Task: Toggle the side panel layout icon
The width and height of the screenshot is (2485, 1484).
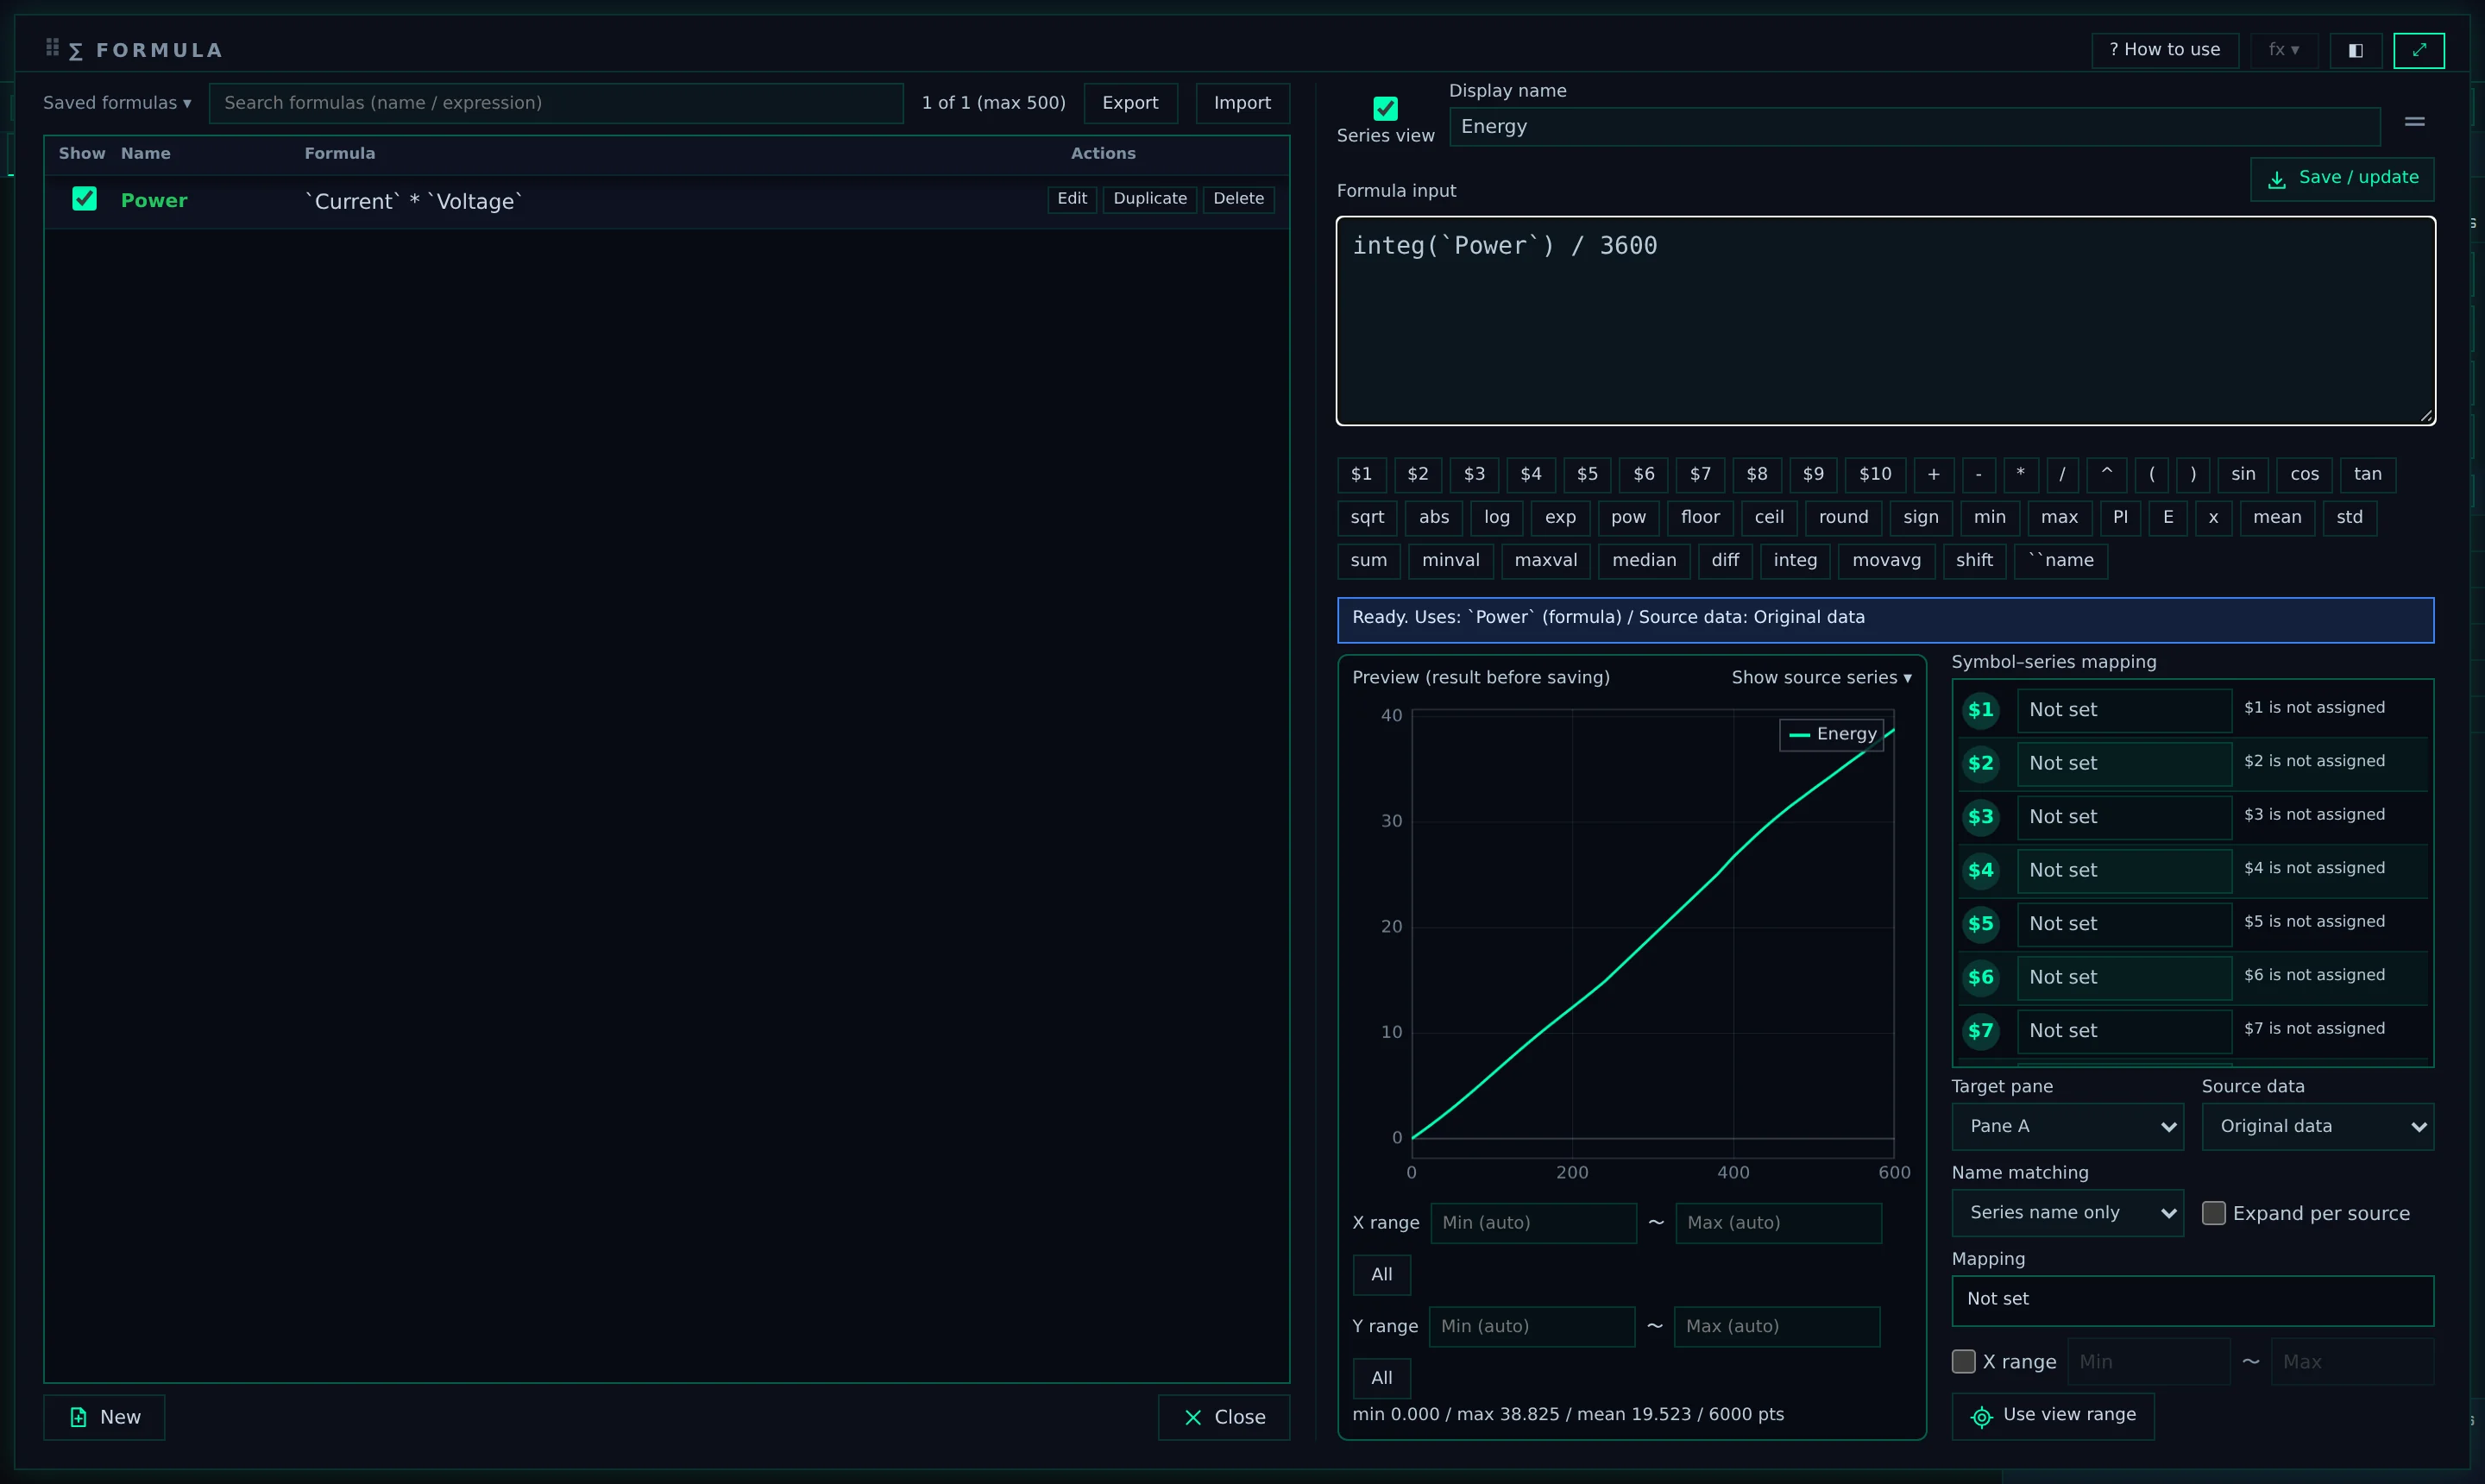Action: coord(2356,50)
